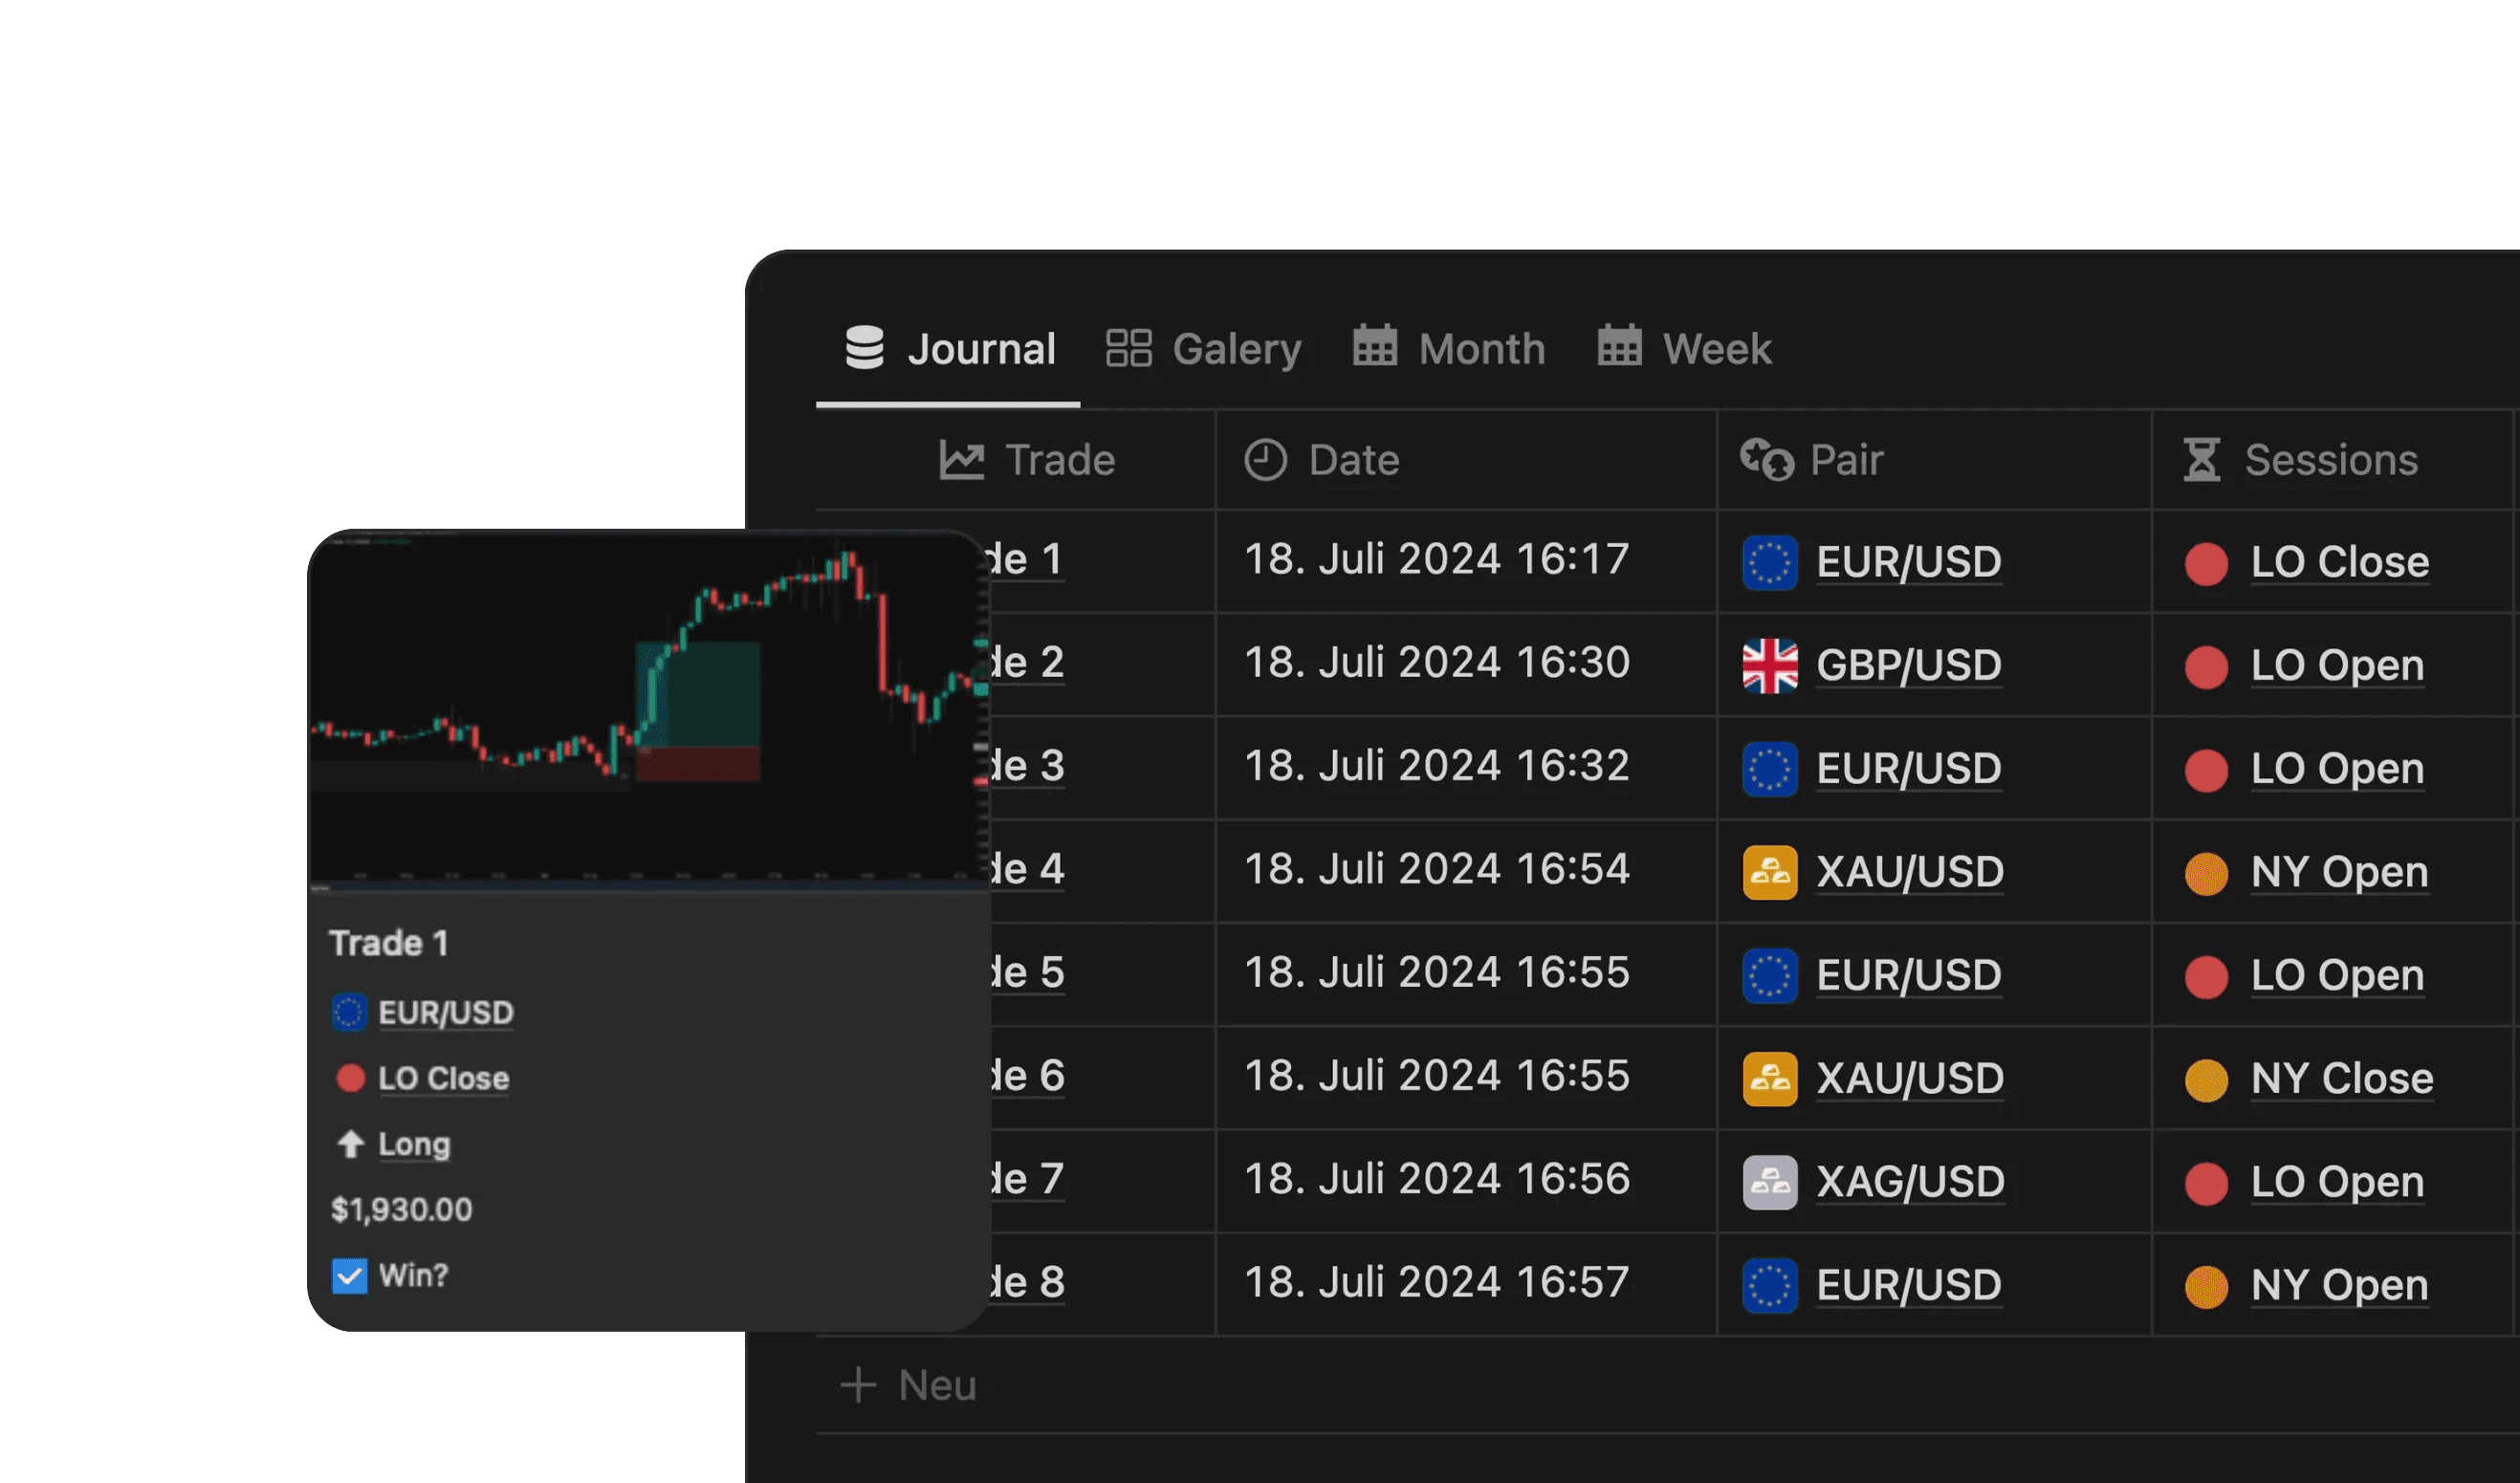Open LO Close session in 16:17 row
Screen dimensions: 2520x1483
coord(2340,562)
